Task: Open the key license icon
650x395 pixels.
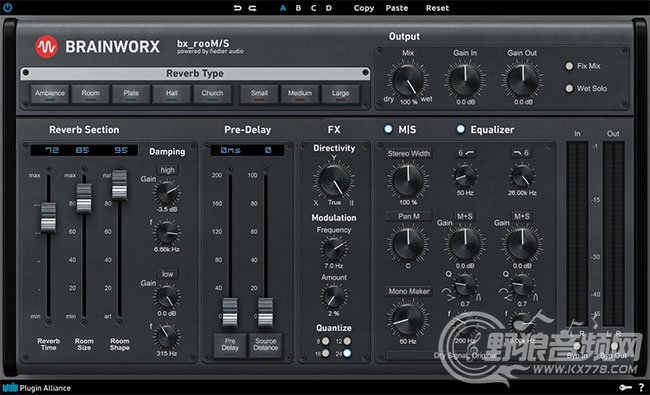Action: click(x=625, y=388)
